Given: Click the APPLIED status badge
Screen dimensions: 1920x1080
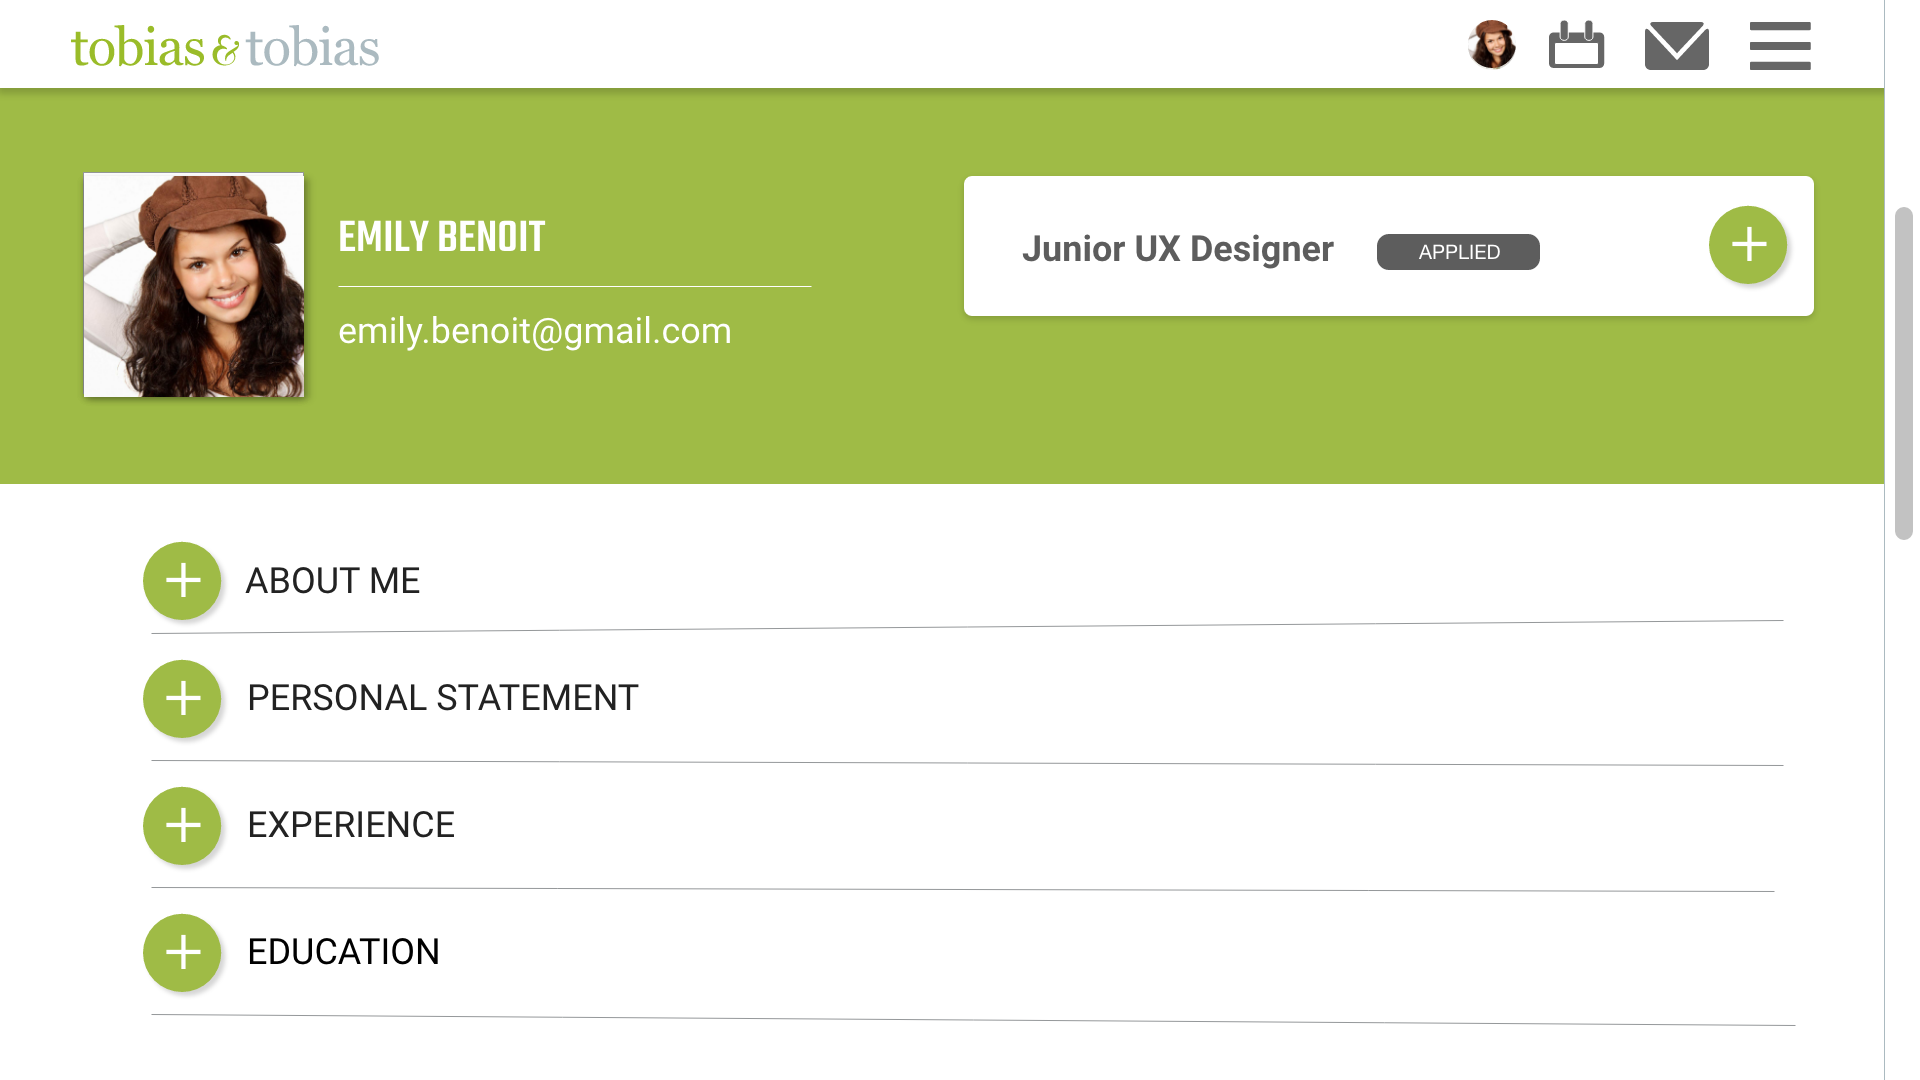Looking at the screenshot, I should click(x=1458, y=252).
